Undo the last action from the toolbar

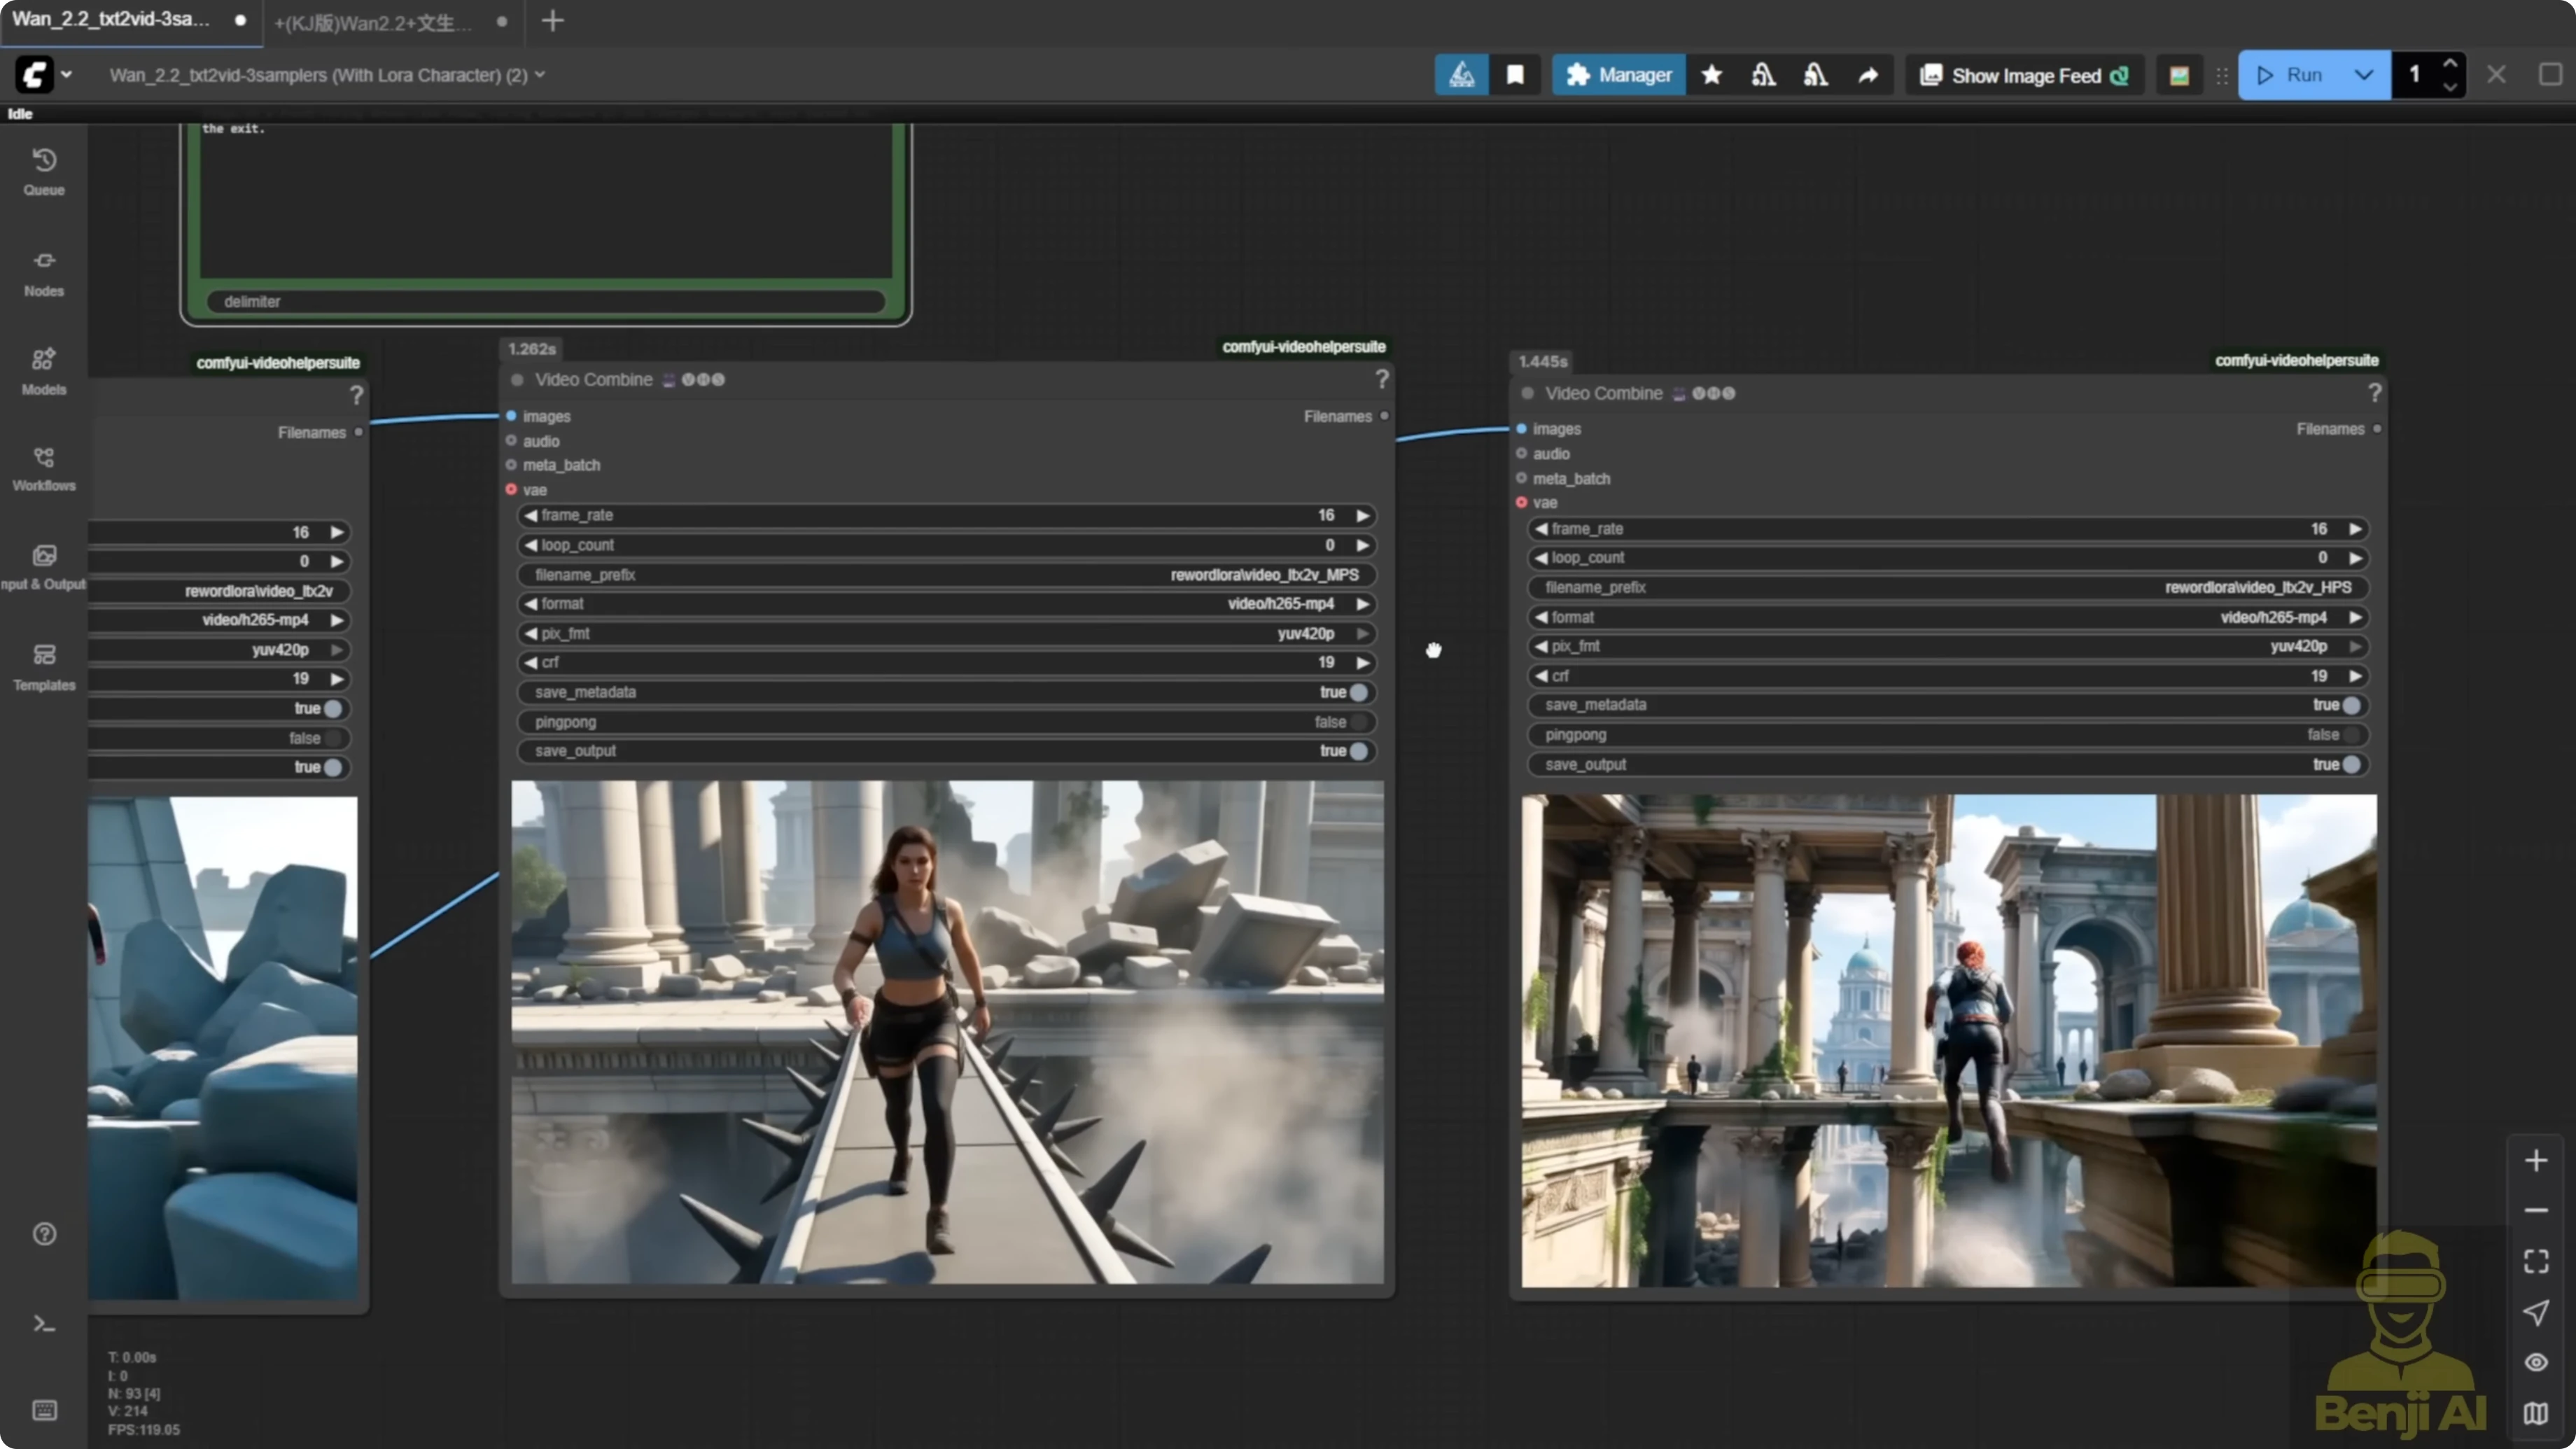tap(1763, 75)
